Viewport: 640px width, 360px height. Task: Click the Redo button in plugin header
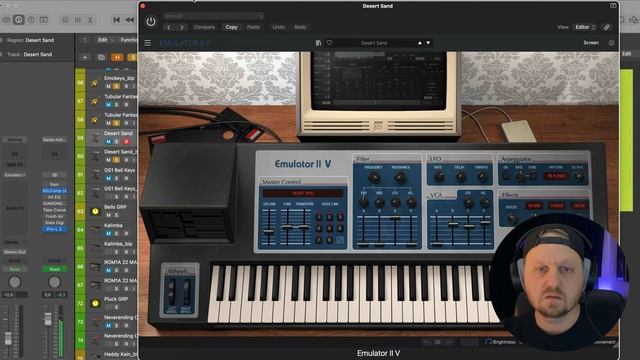click(x=300, y=27)
